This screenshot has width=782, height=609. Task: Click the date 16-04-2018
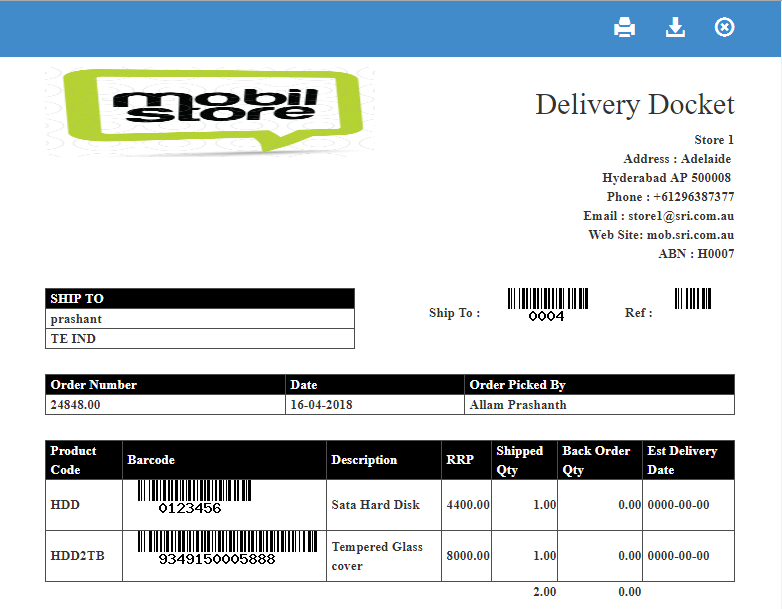tap(321, 405)
